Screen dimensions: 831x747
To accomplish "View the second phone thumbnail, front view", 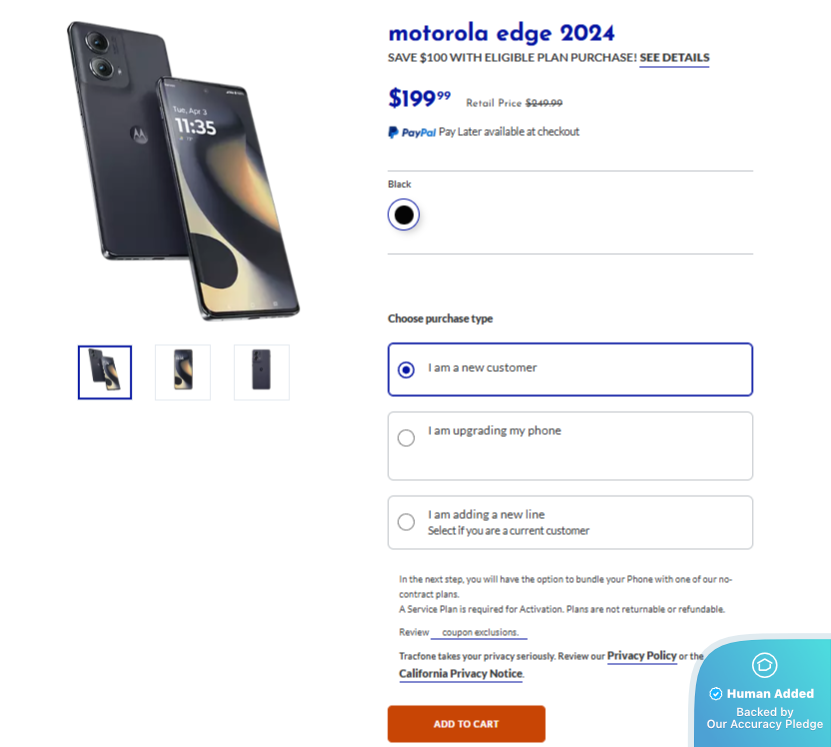I will coord(183,372).
